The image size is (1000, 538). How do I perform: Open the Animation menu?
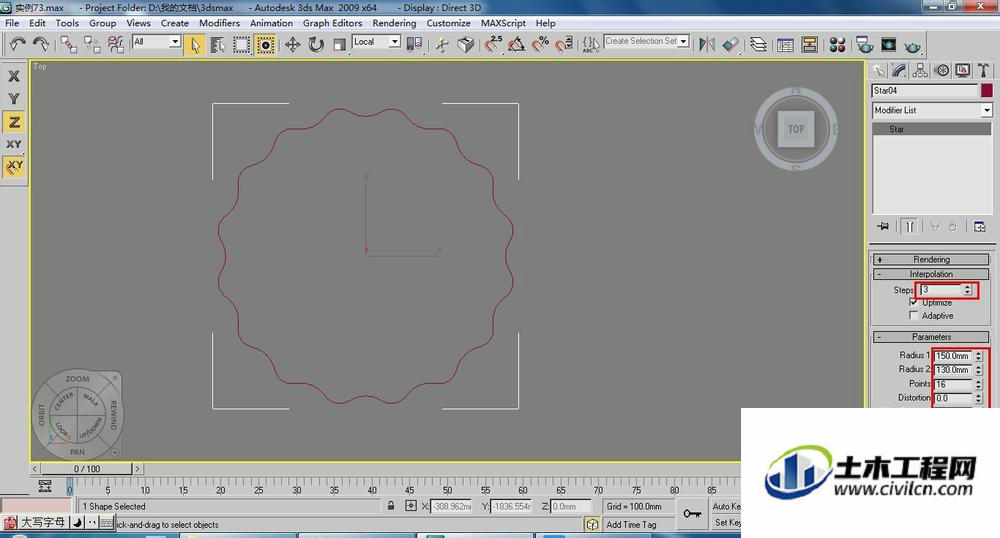271,23
